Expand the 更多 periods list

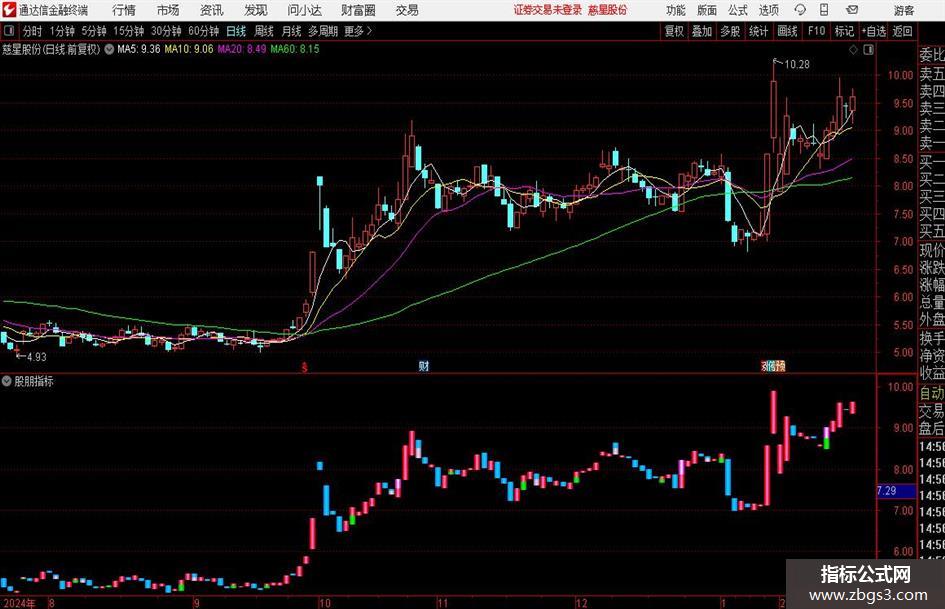(358, 31)
